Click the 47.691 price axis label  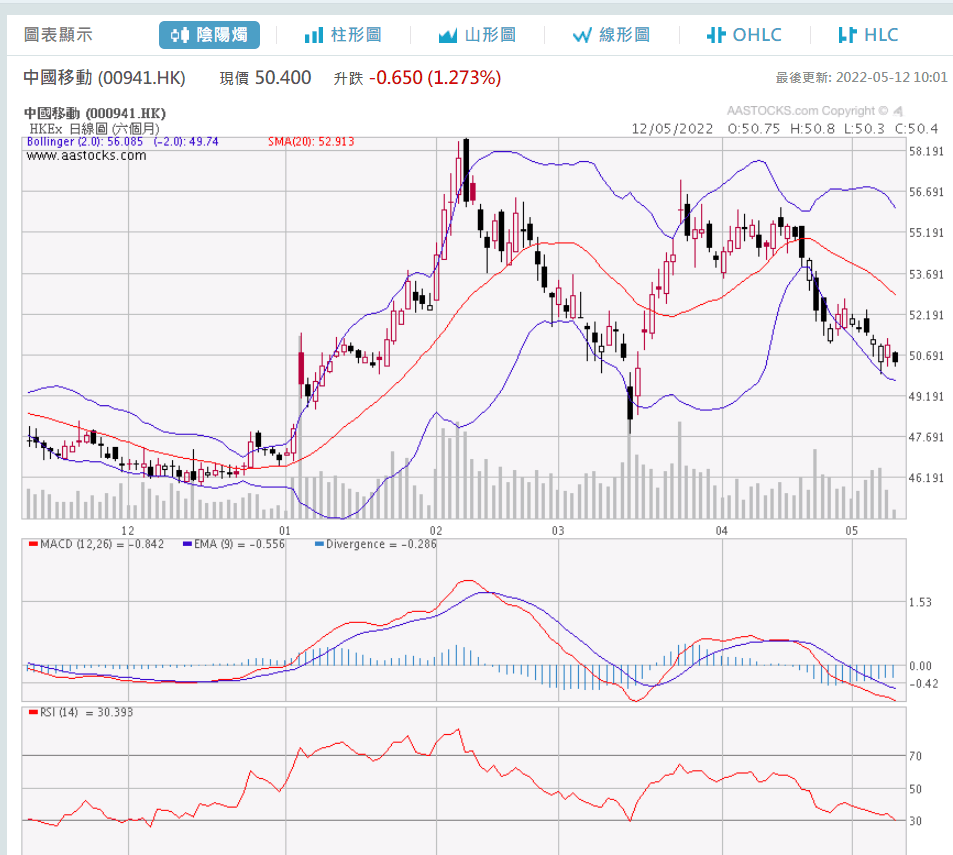(x=926, y=437)
